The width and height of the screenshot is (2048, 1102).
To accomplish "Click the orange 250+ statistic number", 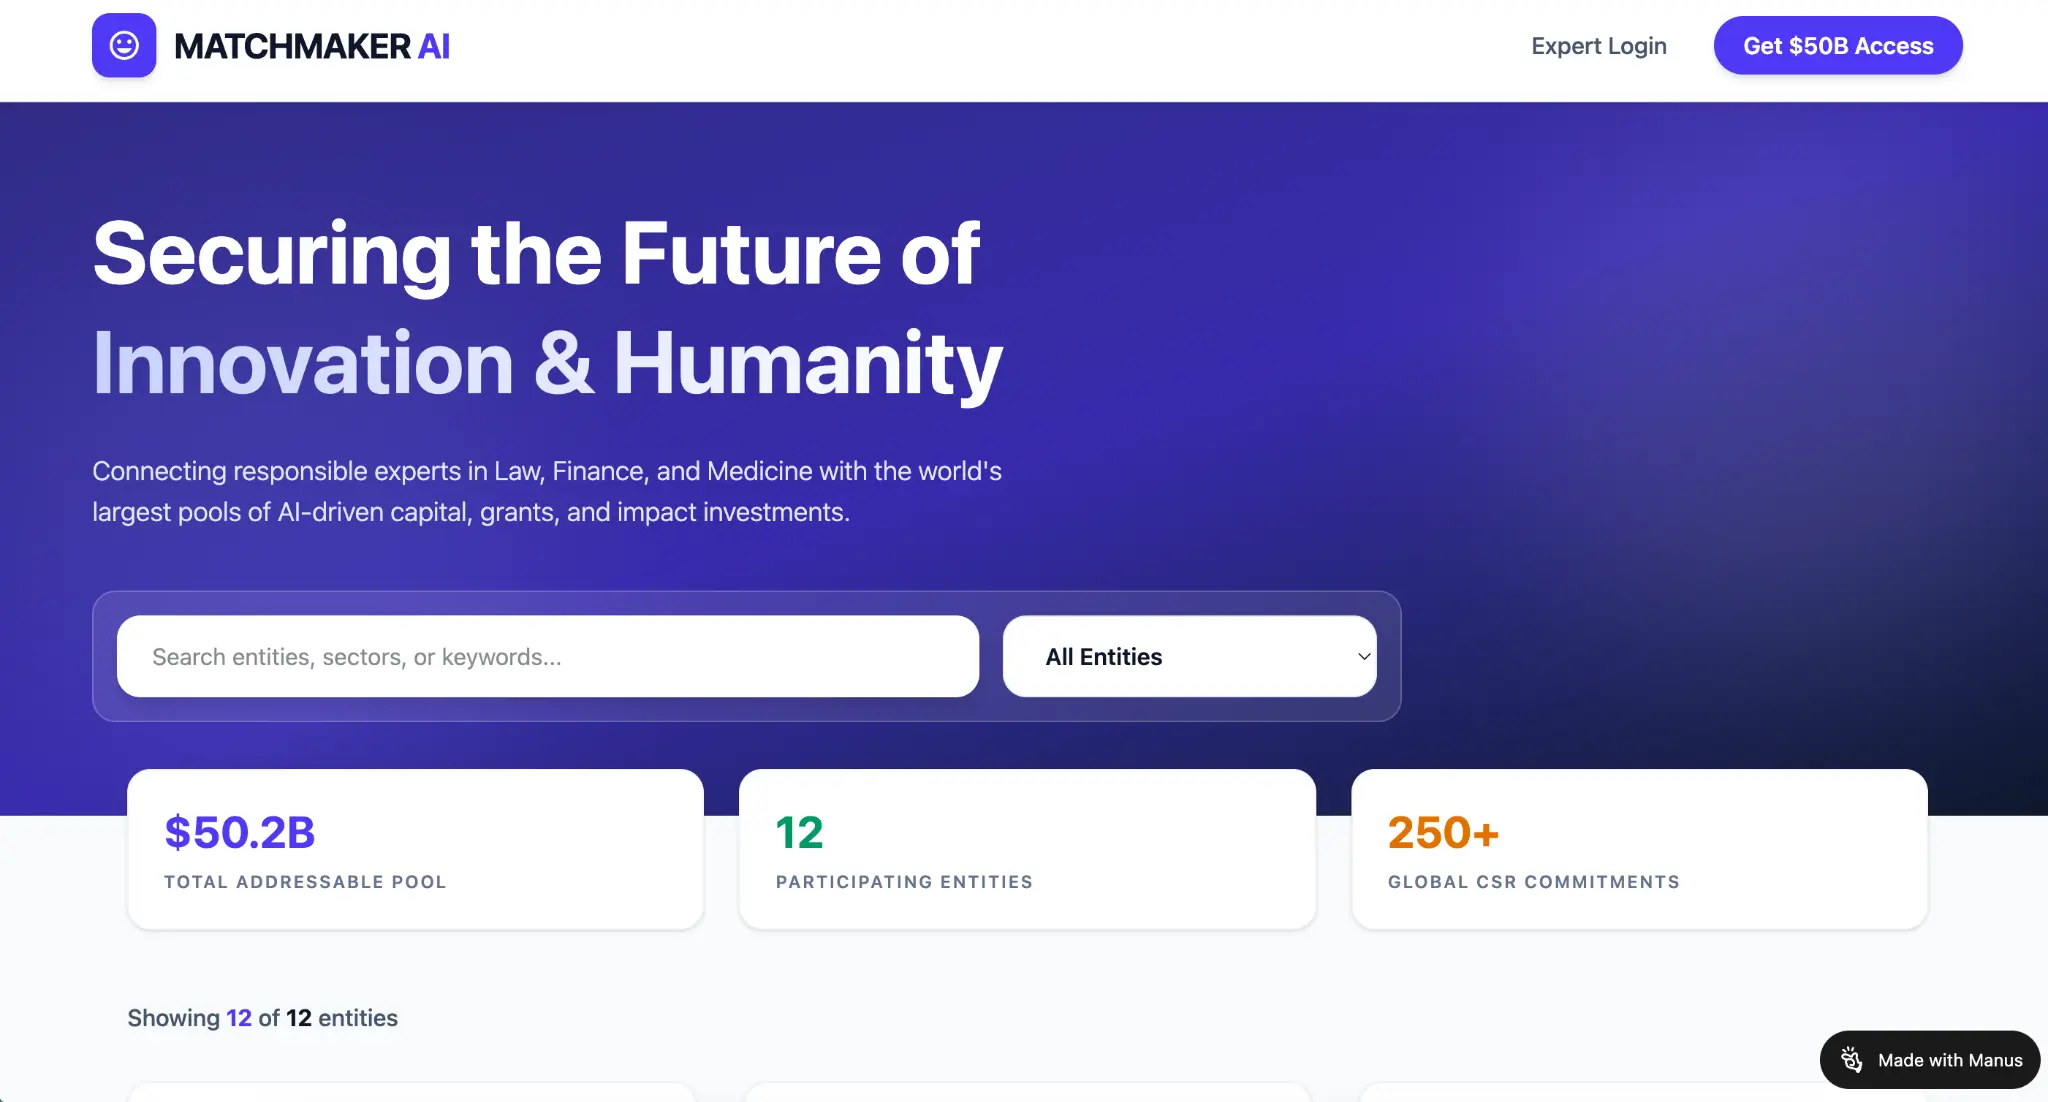I will [x=1443, y=832].
